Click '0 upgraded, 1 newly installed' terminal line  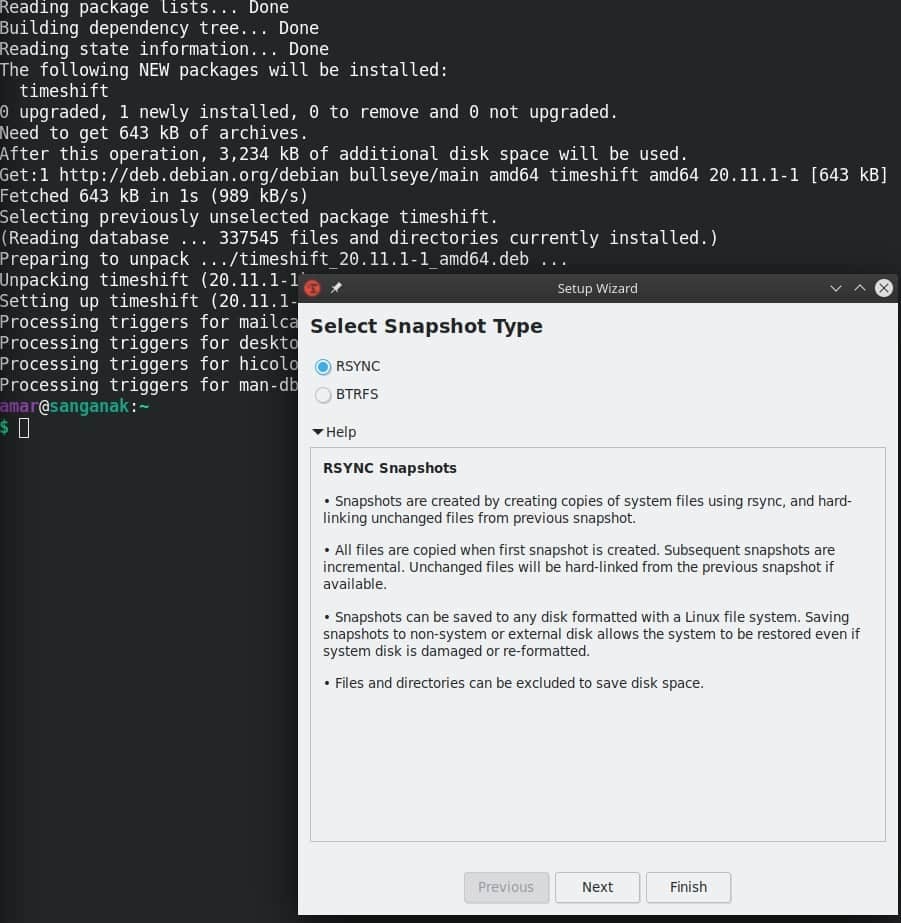point(308,112)
